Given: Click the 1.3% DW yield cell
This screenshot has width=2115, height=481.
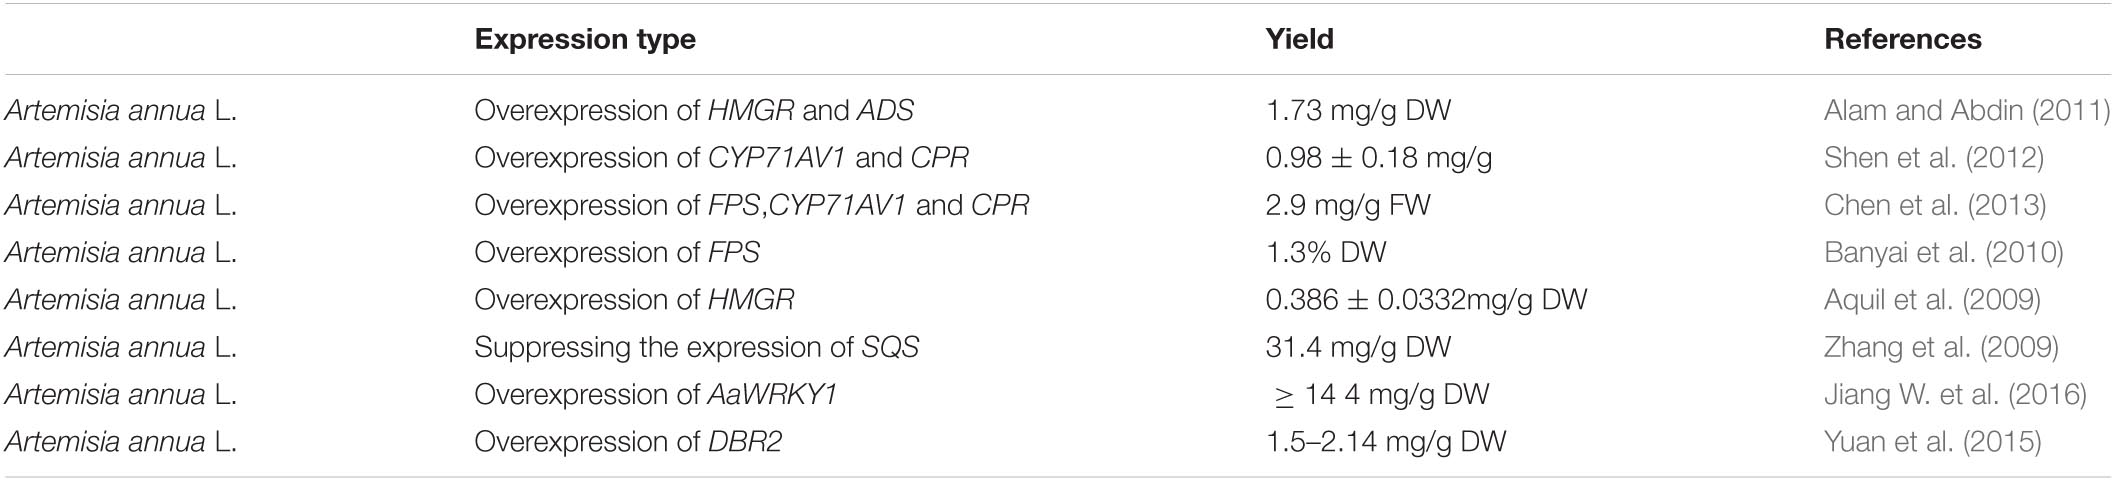Looking at the screenshot, I should pos(1326,252).
